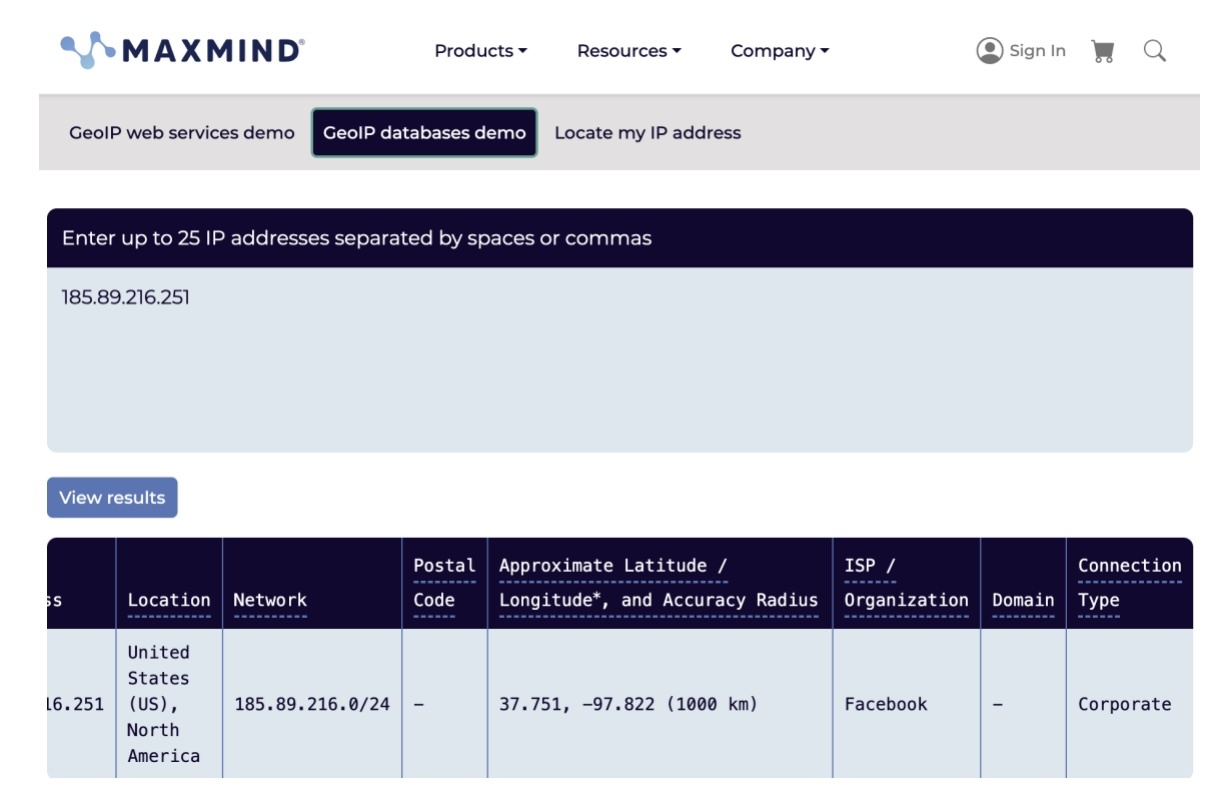Click the search magnifier icon

tap(1155, 51)
